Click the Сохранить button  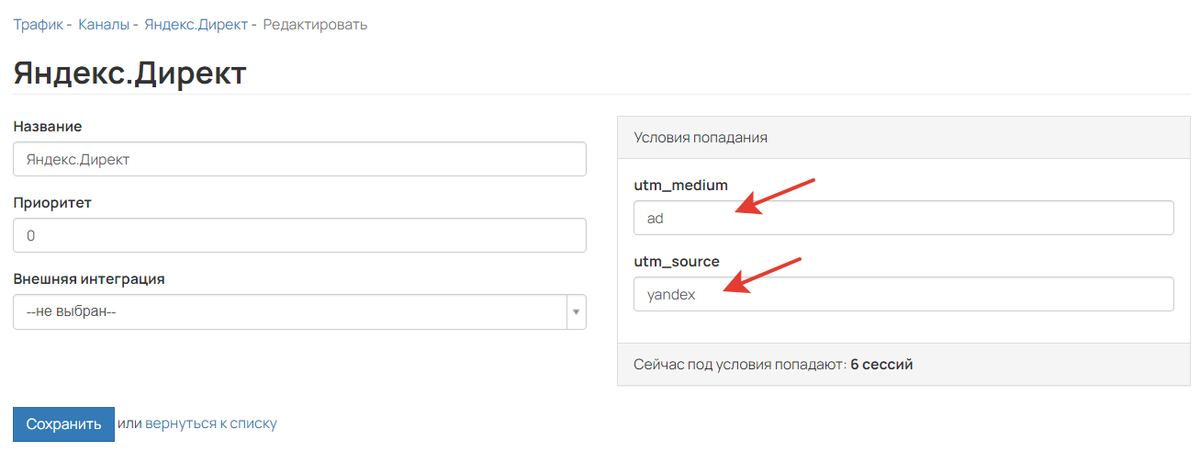point(64,424)
